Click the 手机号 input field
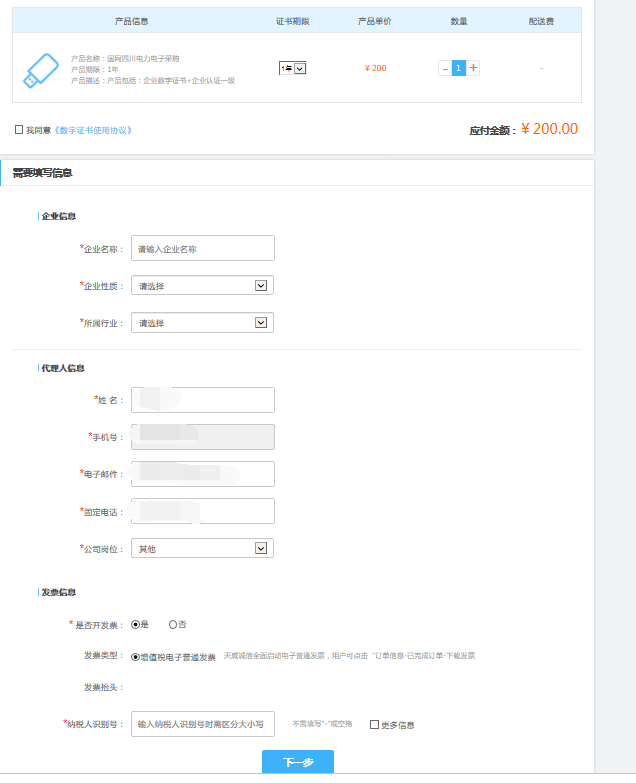The width and height of the screenshot is (636, 783). (x=202, y=437)
